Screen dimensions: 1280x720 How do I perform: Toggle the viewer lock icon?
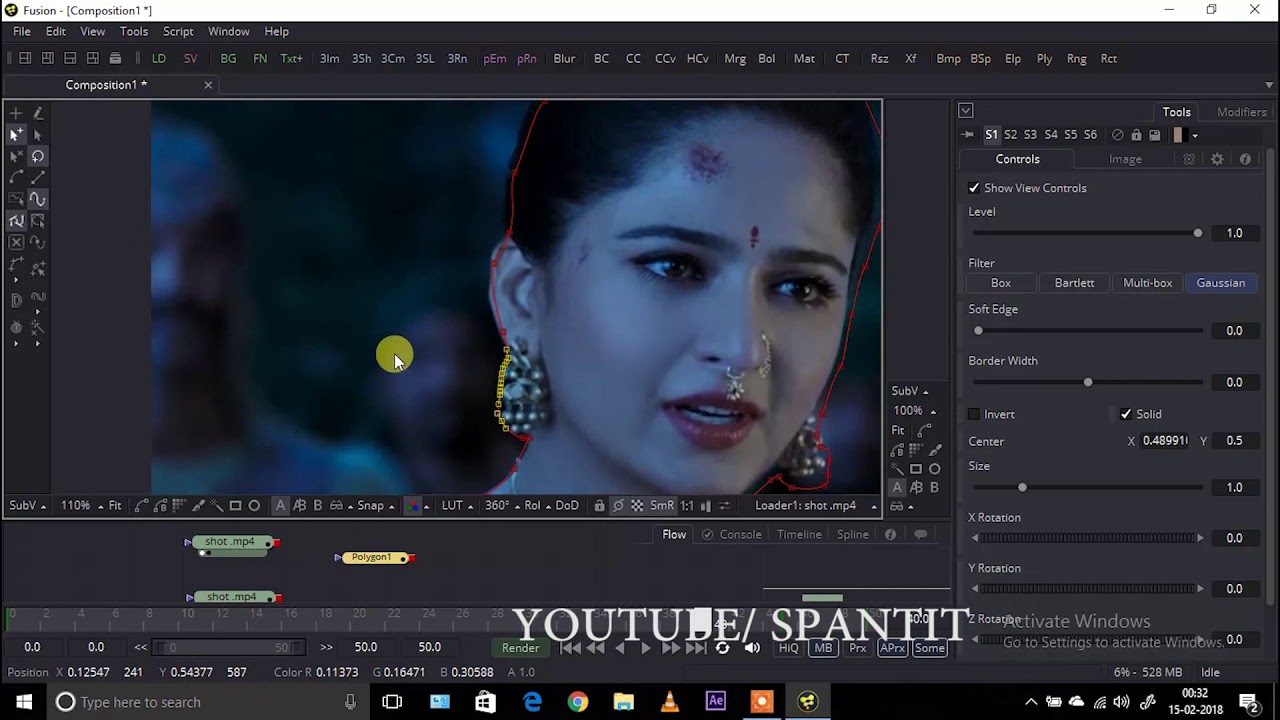[x=599, y=506]
